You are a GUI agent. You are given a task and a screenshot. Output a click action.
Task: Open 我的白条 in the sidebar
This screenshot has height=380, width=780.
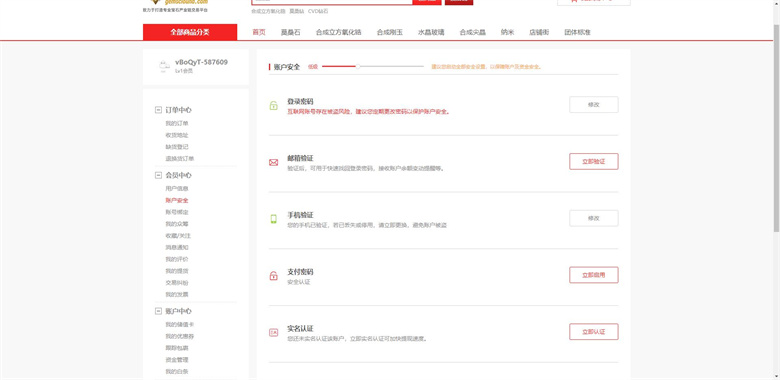click(177, 372)
